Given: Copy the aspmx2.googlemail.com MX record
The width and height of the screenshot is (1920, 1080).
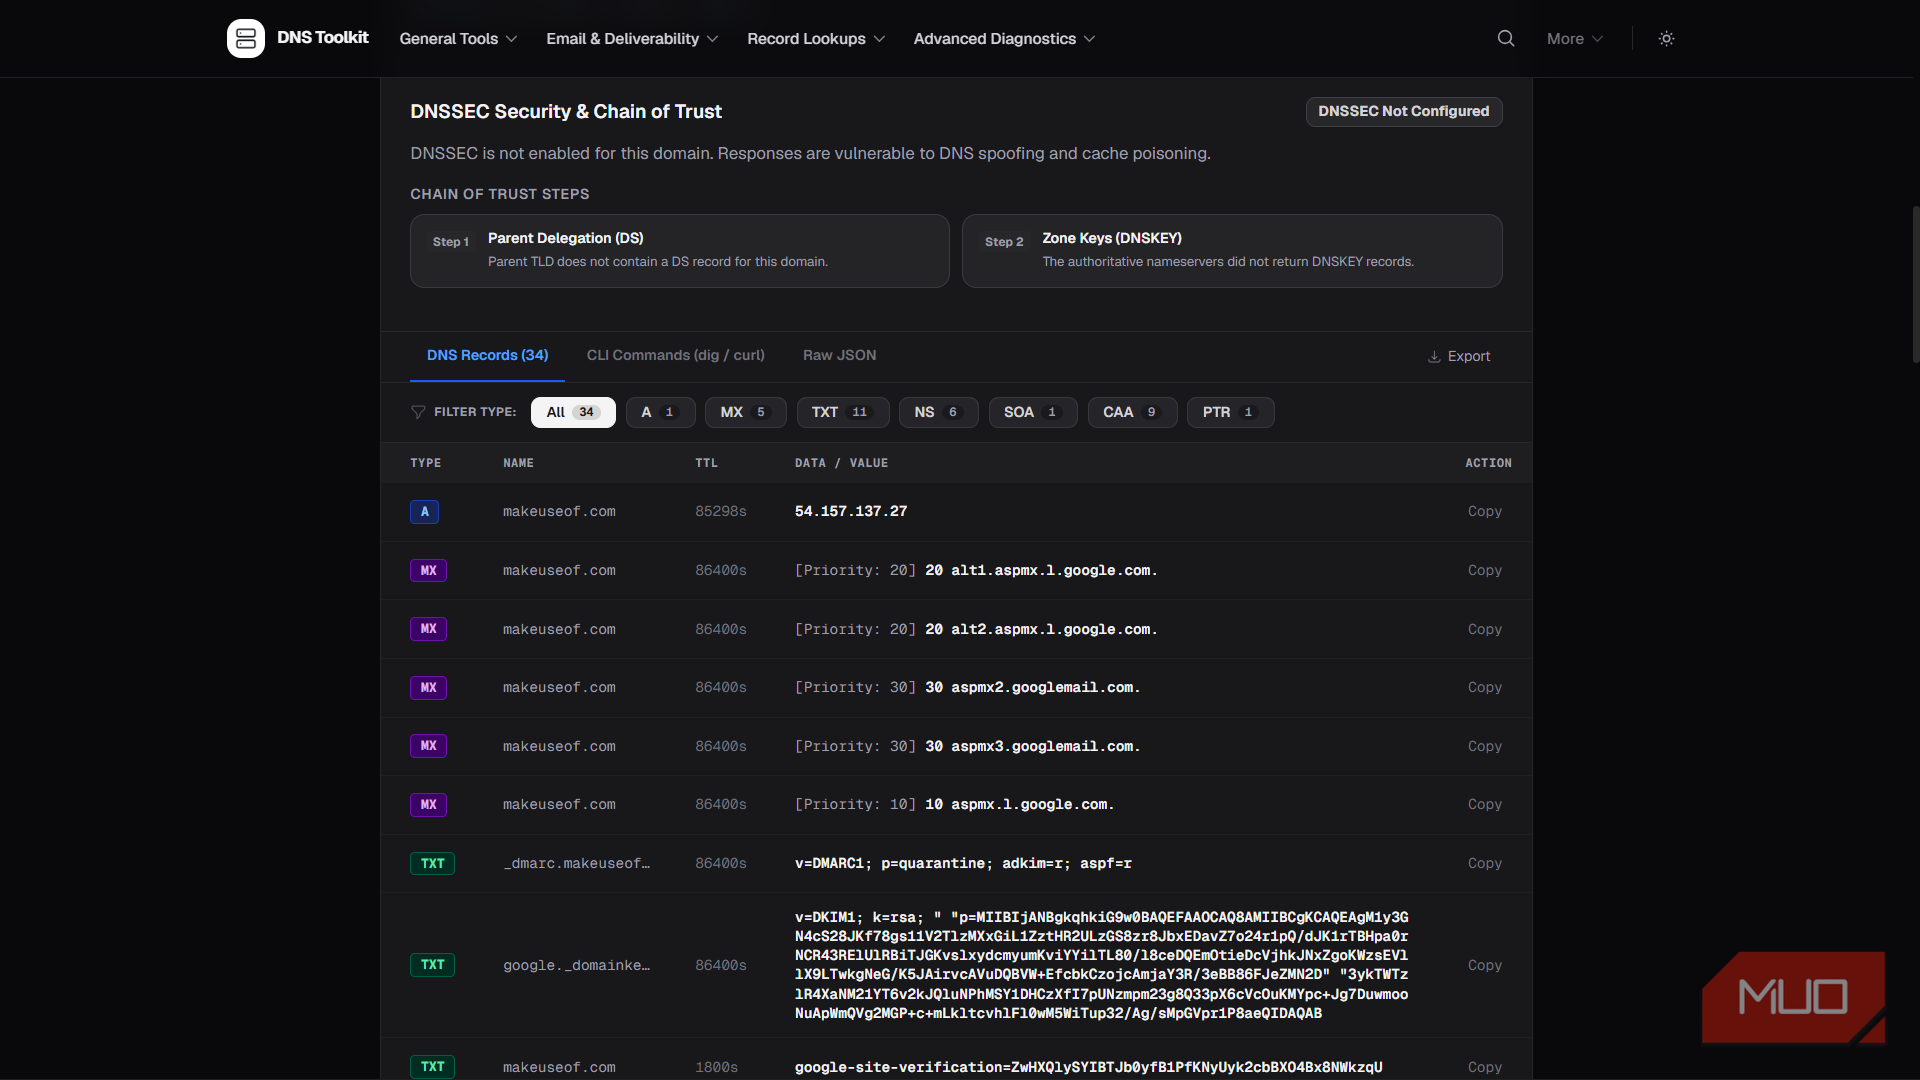Looking at the screenshot, I should point(1484,688).
